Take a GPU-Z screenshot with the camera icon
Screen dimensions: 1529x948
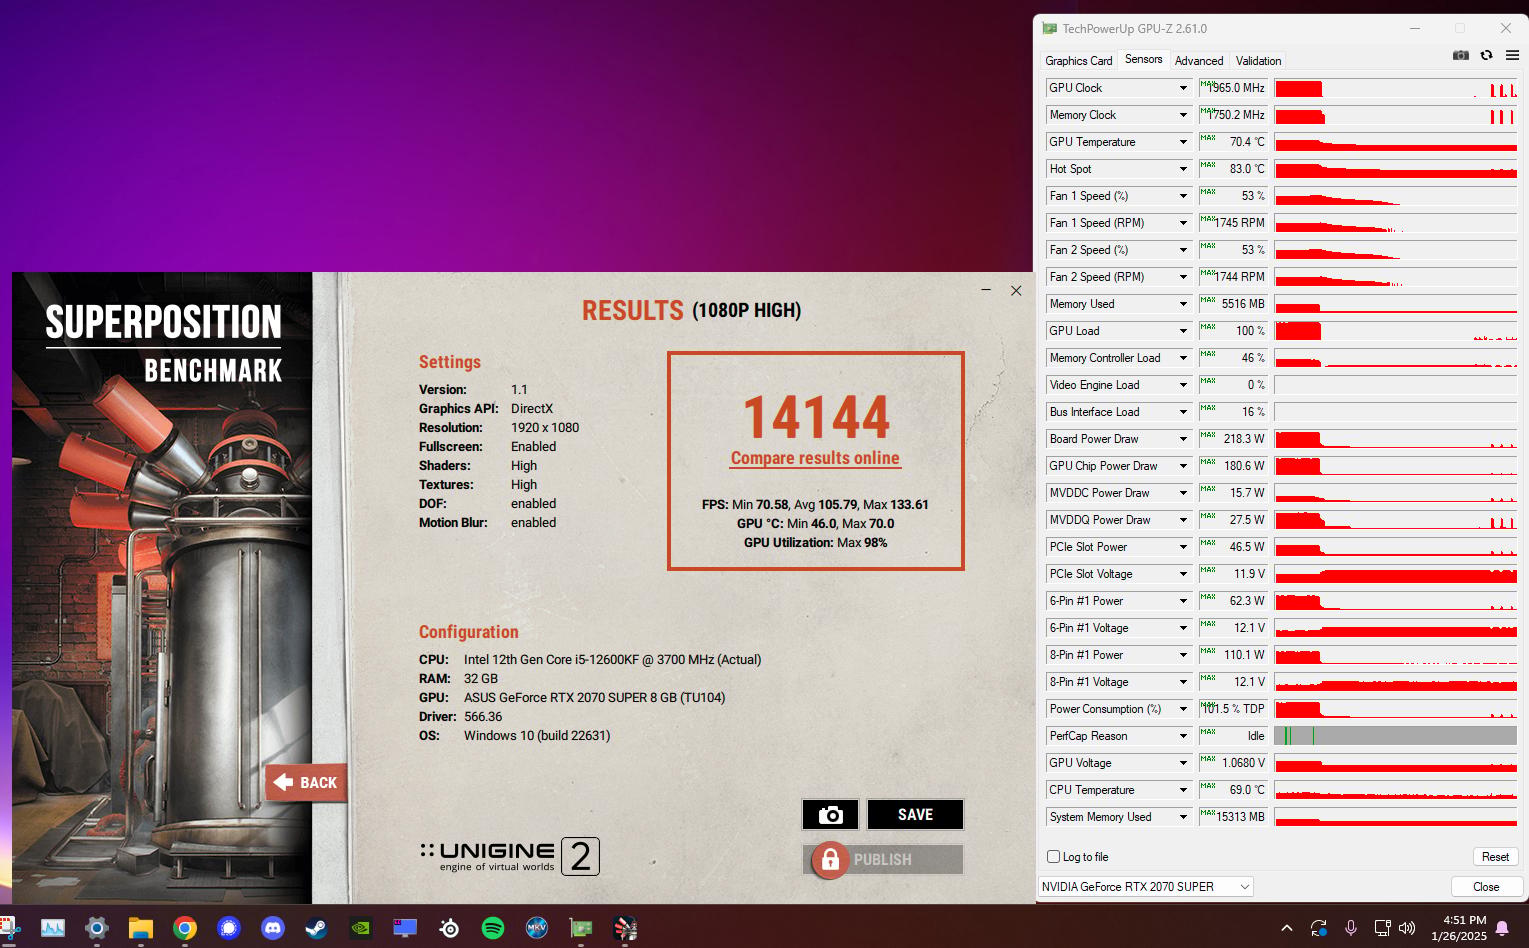tap(1461, 56)
